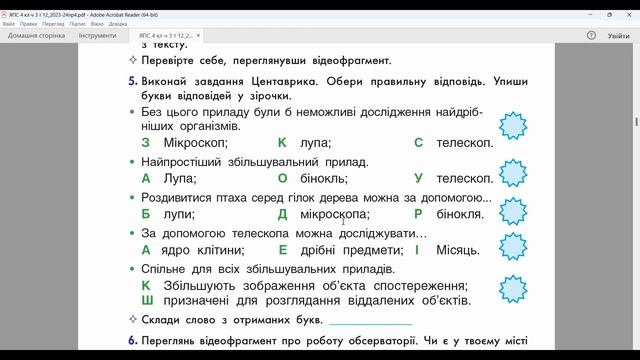Screen dimensions: 640x360
Task: Switch to the Інструменти tab
Action: point(98,36)
